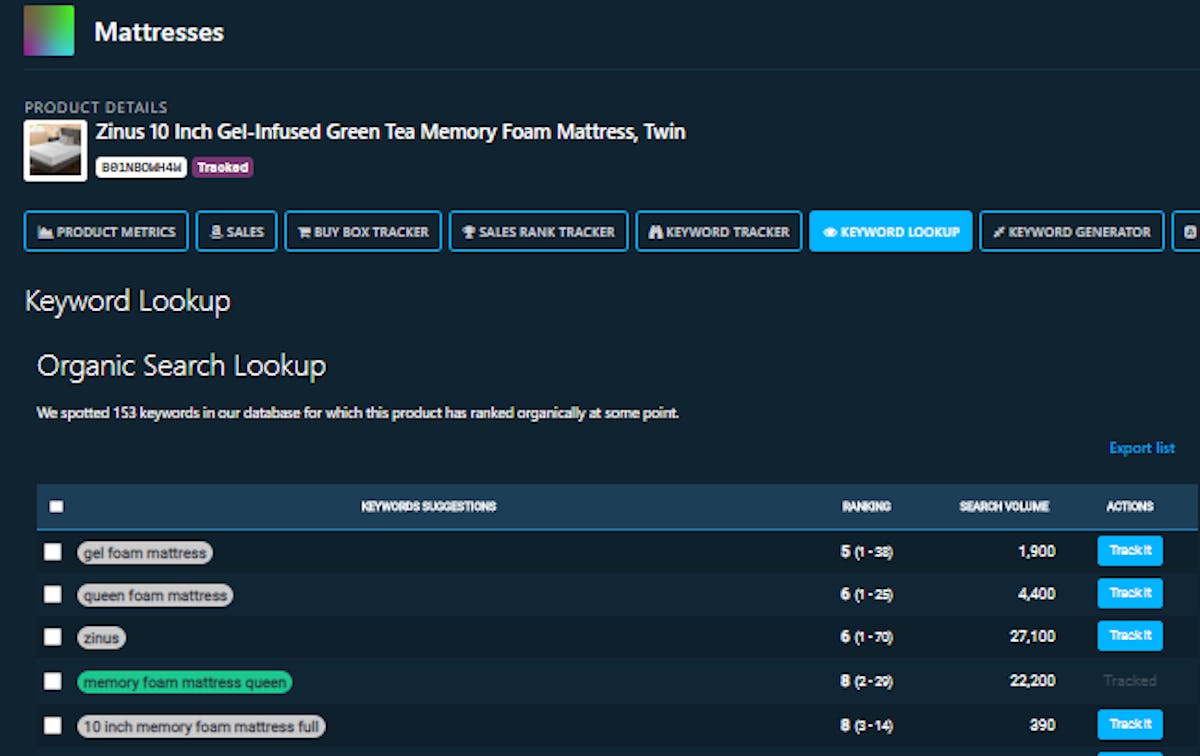The height and width of the screenshot is (756, 1200).
Task: Click the search volume value 4,400
Action: [x=1036, y=594]
